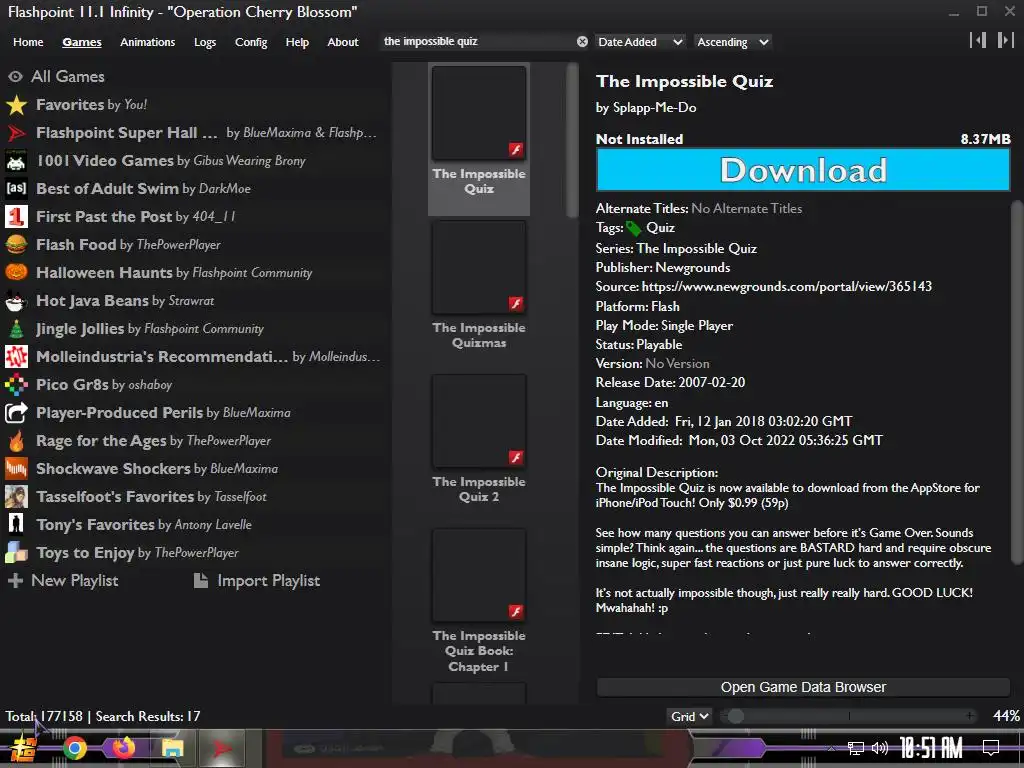Viewport: 1024px width, 768px height.
Task: Click the New Playlist plus icon
Action: pyautogui.click(x=15, y=581)
